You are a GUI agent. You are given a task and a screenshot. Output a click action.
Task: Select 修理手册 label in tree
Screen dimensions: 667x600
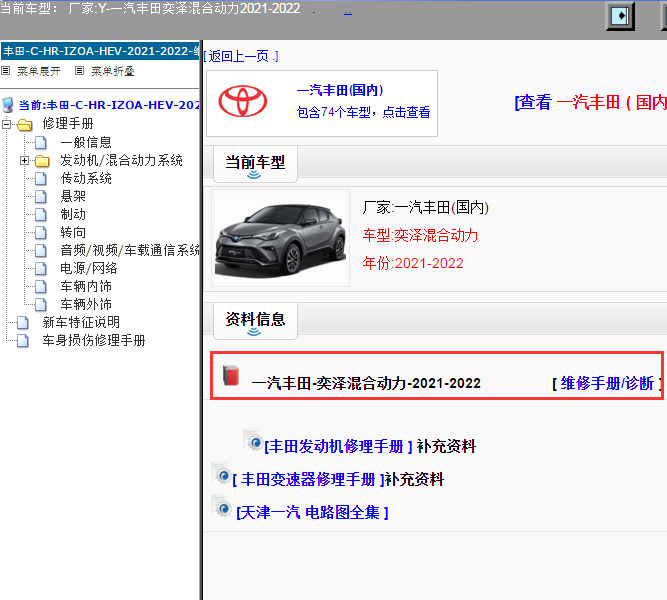(68, 124)
